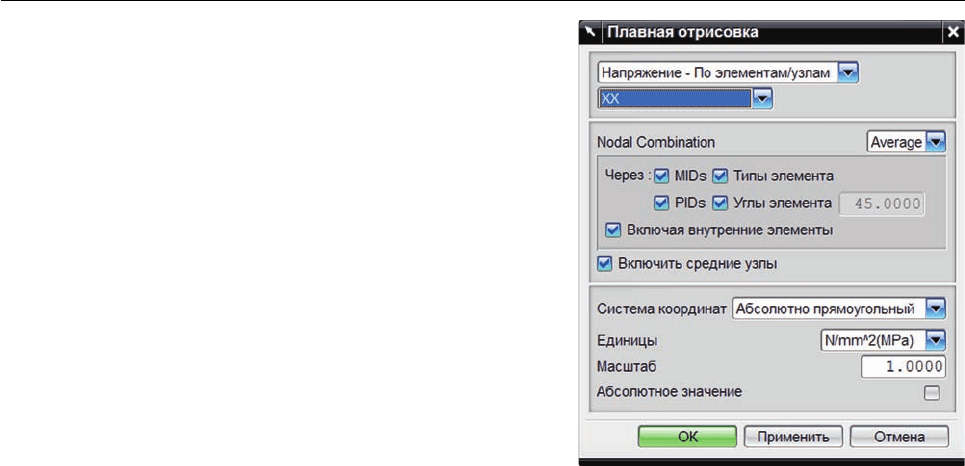Click the pin icon in dialog title bar
The image size is (965, 466).
tap(591, 32)
